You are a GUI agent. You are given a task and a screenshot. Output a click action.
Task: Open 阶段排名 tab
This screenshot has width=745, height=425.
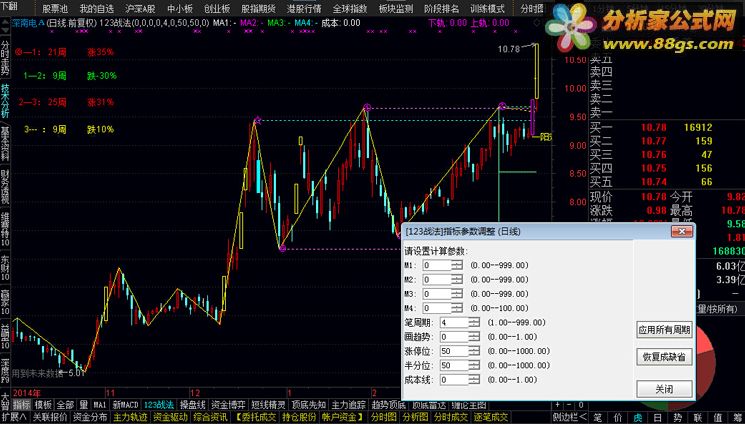tap(441, 9)
